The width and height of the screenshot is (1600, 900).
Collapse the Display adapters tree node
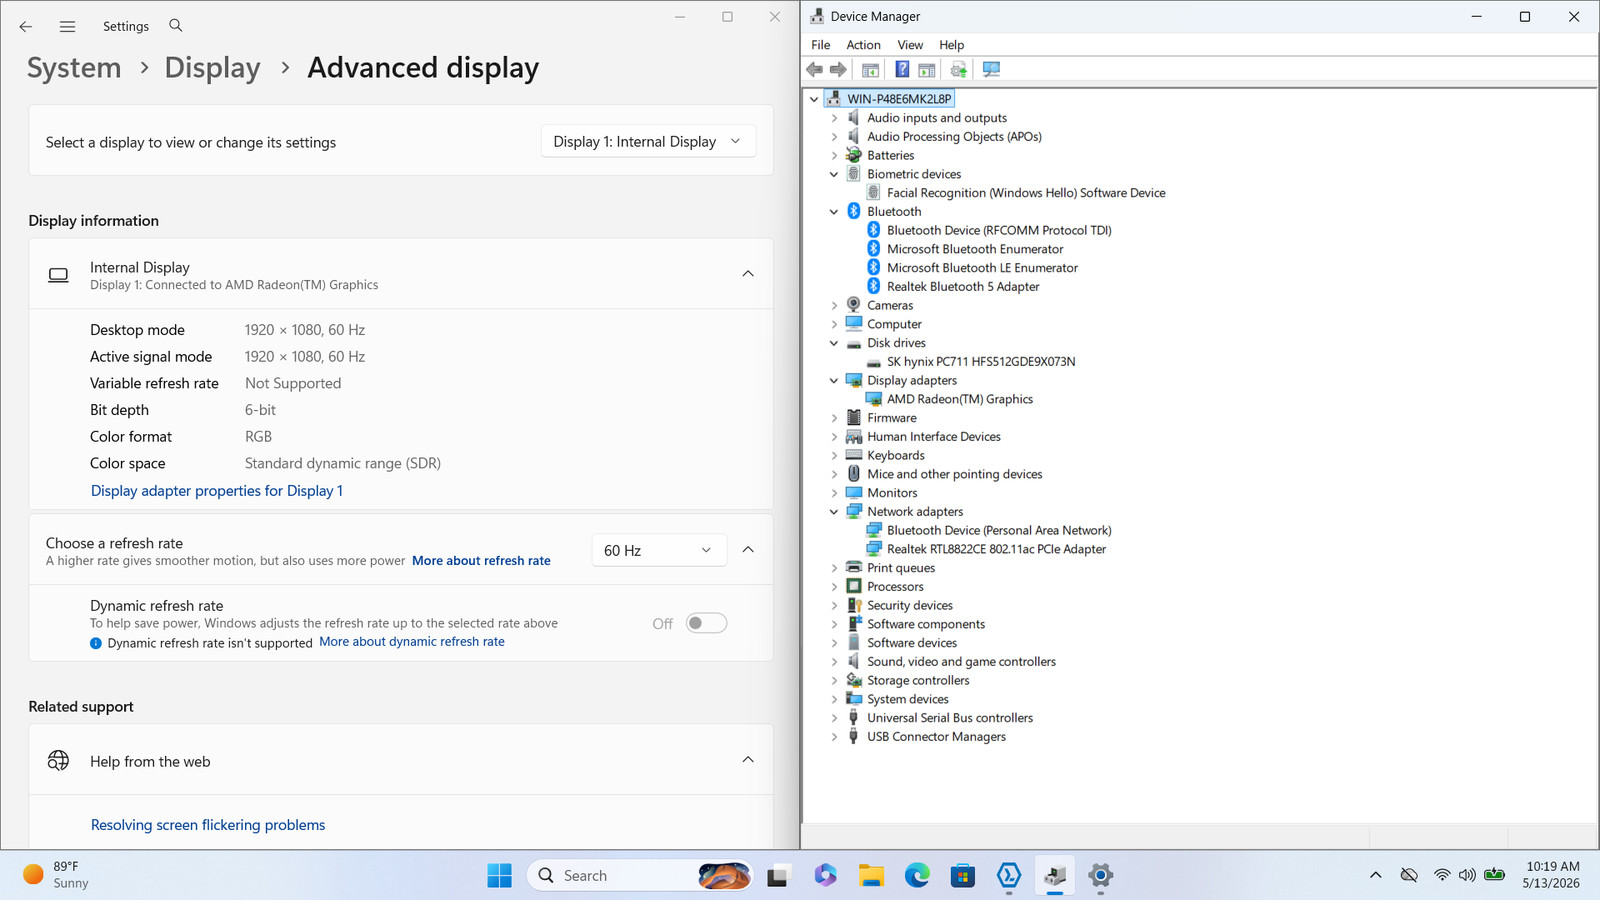pyautogui.click(x=834, y=381)
